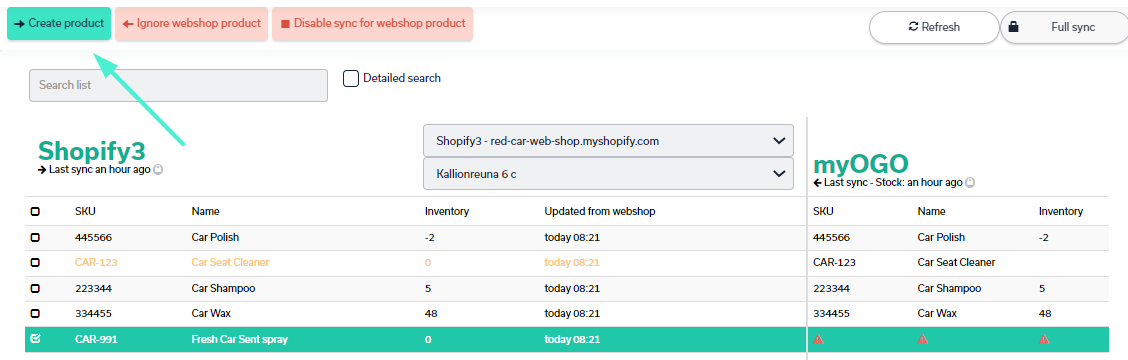Click the clock icon beside myOGO last sync
Image resolution: width=1128 pixels, height=360 pixels.
click(x=970, y=183)
